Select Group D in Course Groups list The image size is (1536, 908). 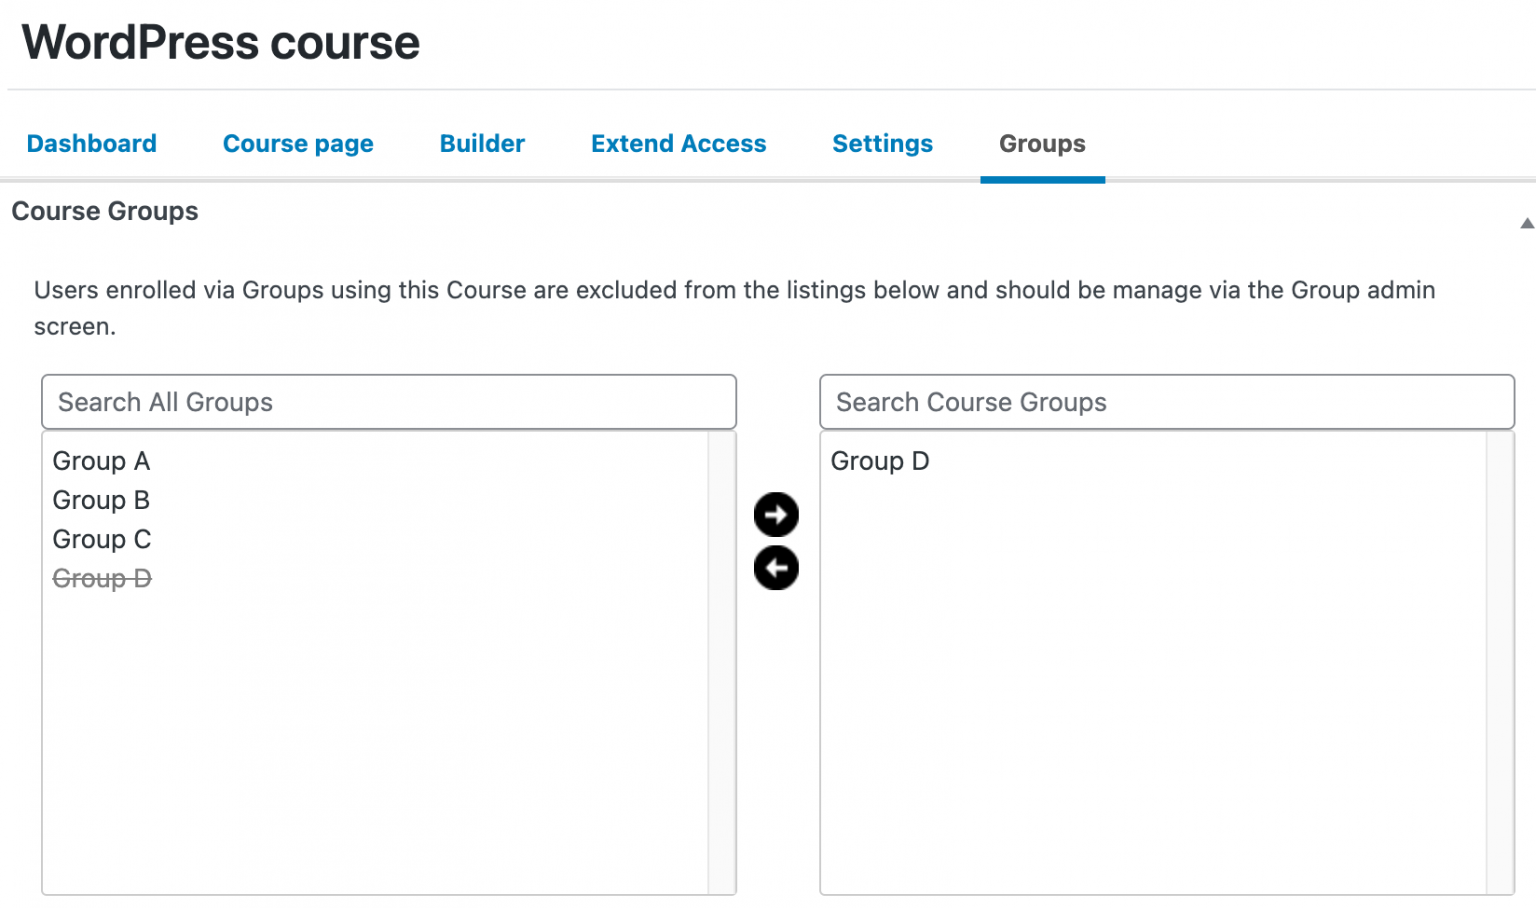pyautogui.click(x=880, y=461)
